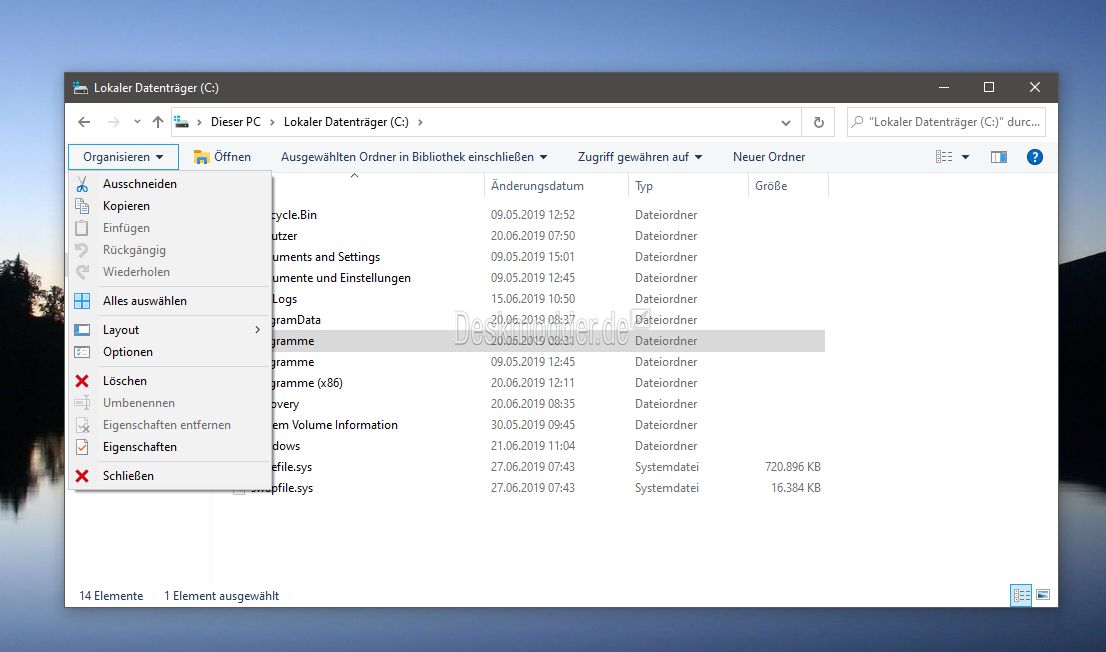Image resolution: width=1106 pixels, height=652 pixels.
Task: Select the Volume Information folder row
Action: click(x=548, y=425)
